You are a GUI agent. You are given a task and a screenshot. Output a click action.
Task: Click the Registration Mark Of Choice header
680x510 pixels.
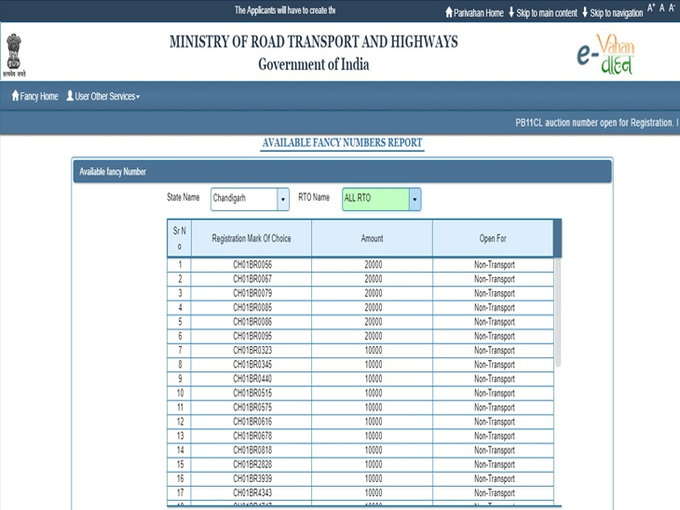[251, 239]
